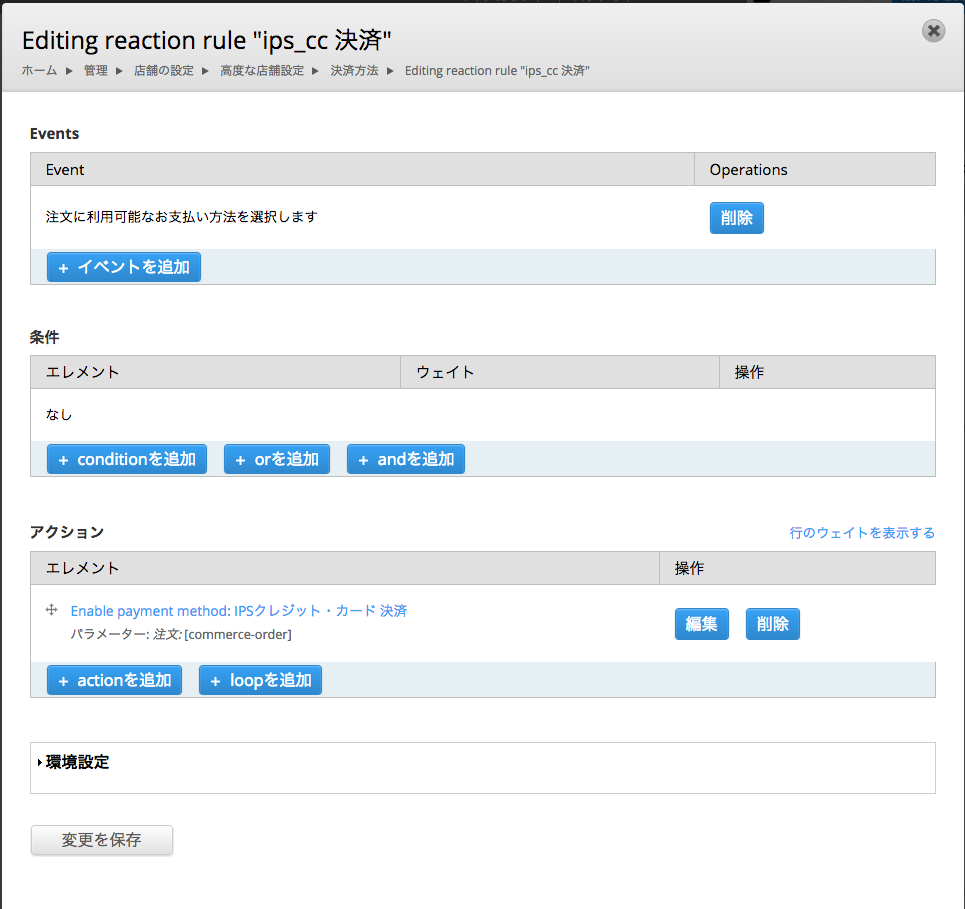
Task: Click the plus icon on orを追加
Action: [239, 459]
